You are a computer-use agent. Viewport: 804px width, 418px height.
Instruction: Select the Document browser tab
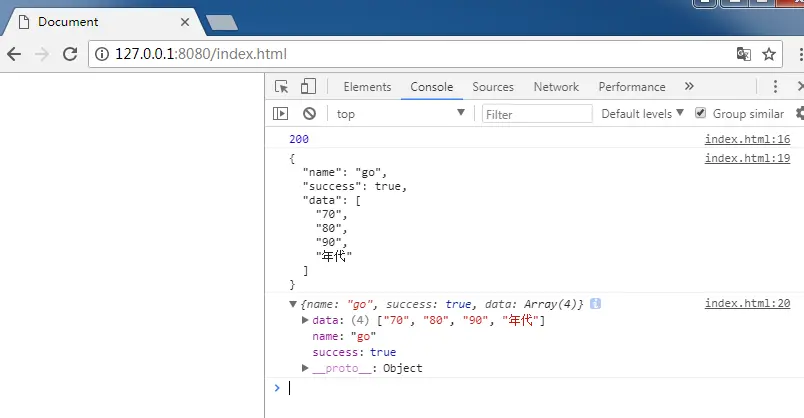(x=103, y=22)
